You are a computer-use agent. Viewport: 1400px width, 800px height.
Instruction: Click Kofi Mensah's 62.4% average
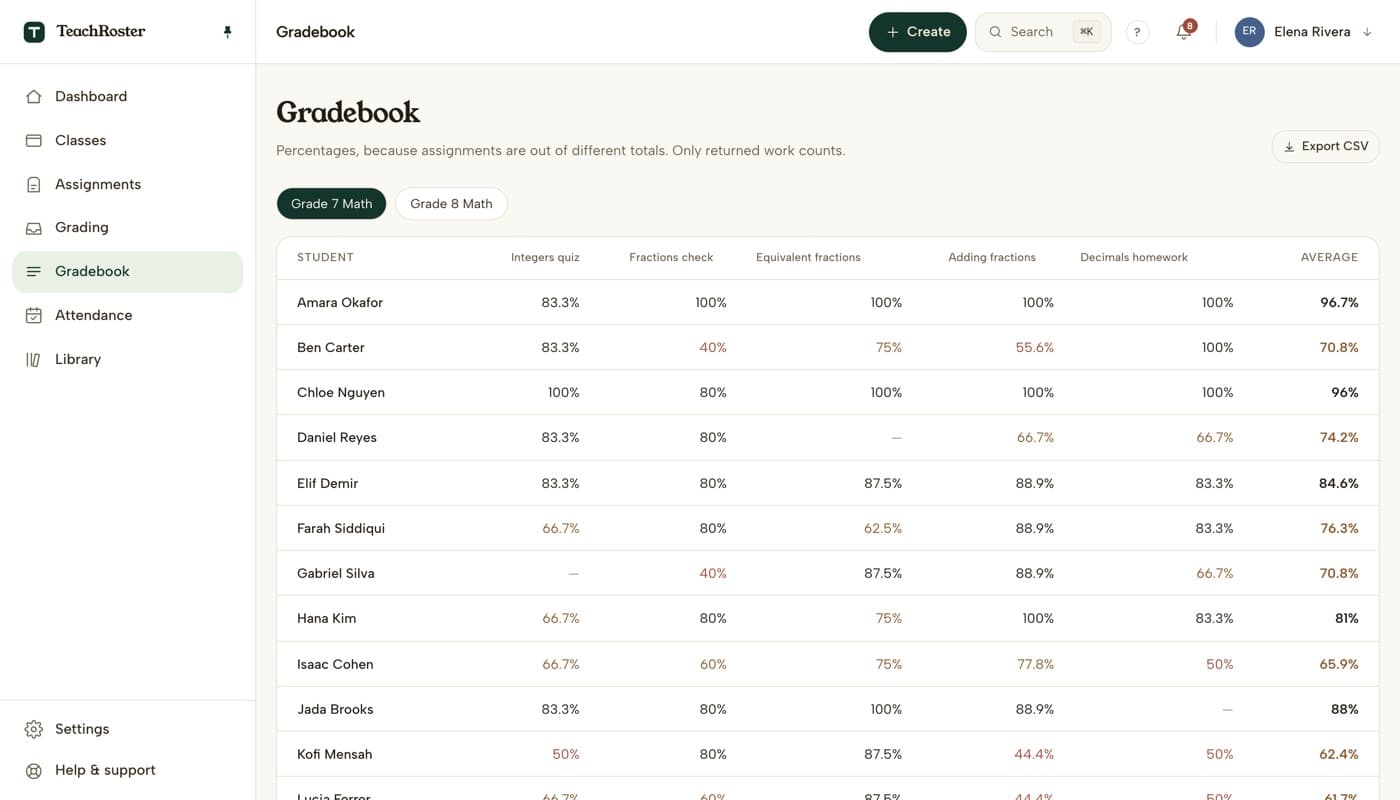pyautogui.click(x=1339, y=755)
